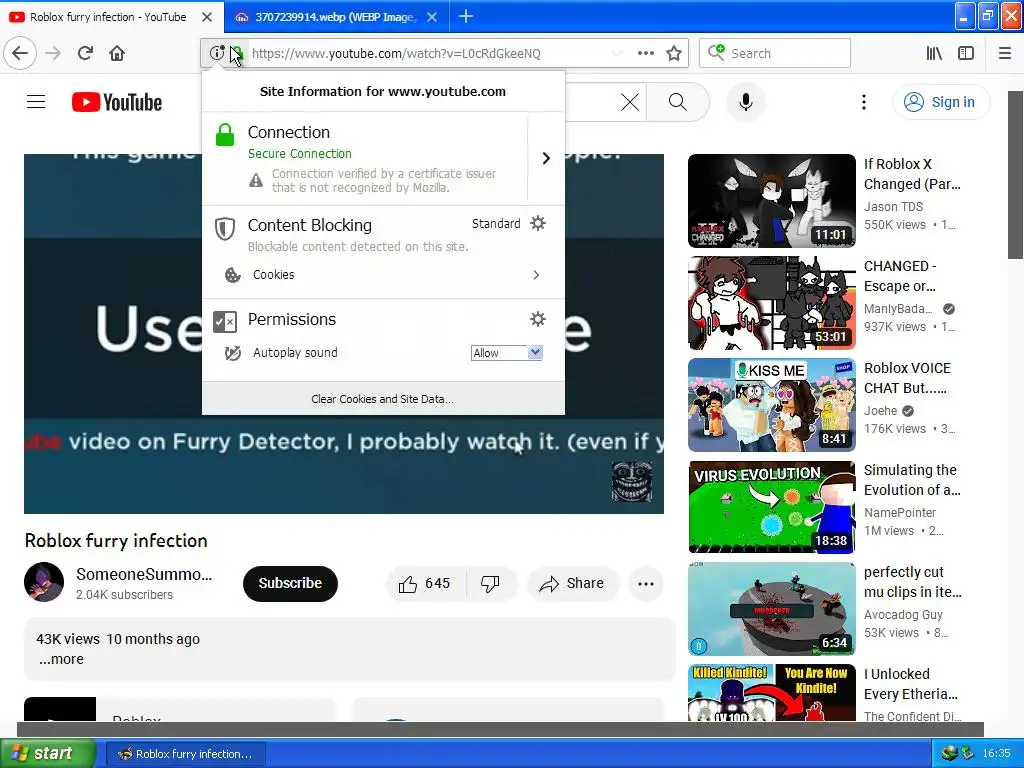Click Simulating the Evolution video title
The image size is (1024, 768).
tap(912, 480)
